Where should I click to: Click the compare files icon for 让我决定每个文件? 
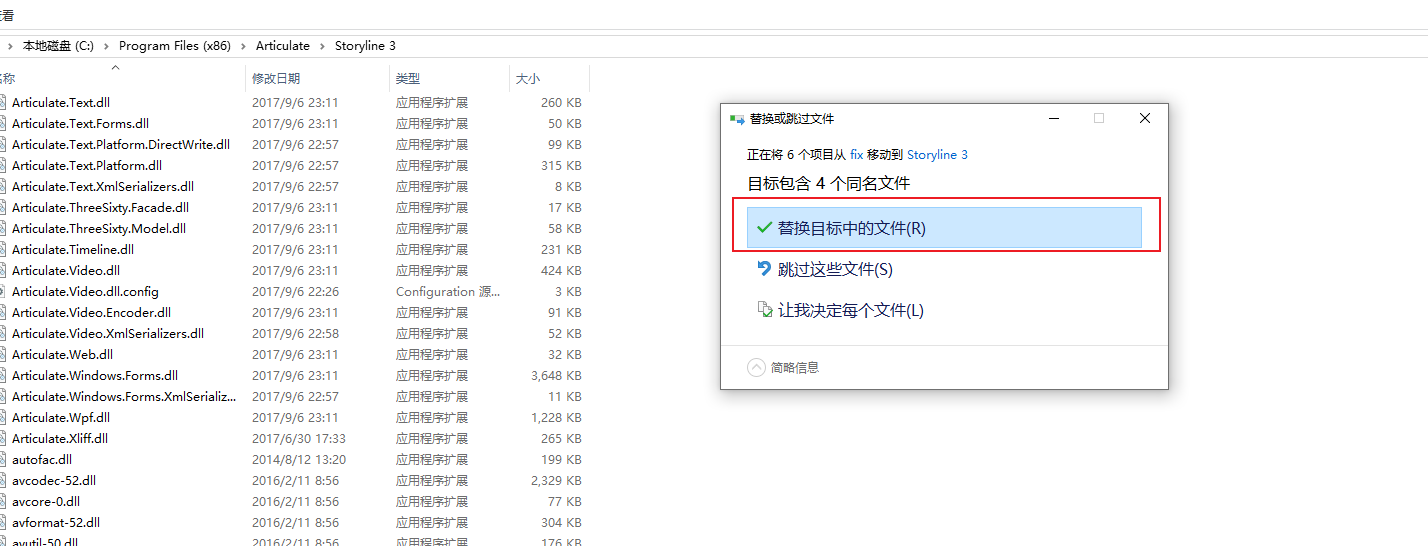pos(765,310)
